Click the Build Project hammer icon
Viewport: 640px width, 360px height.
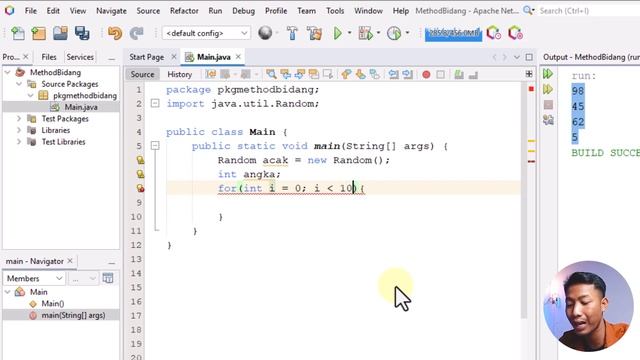coord(292,33)
